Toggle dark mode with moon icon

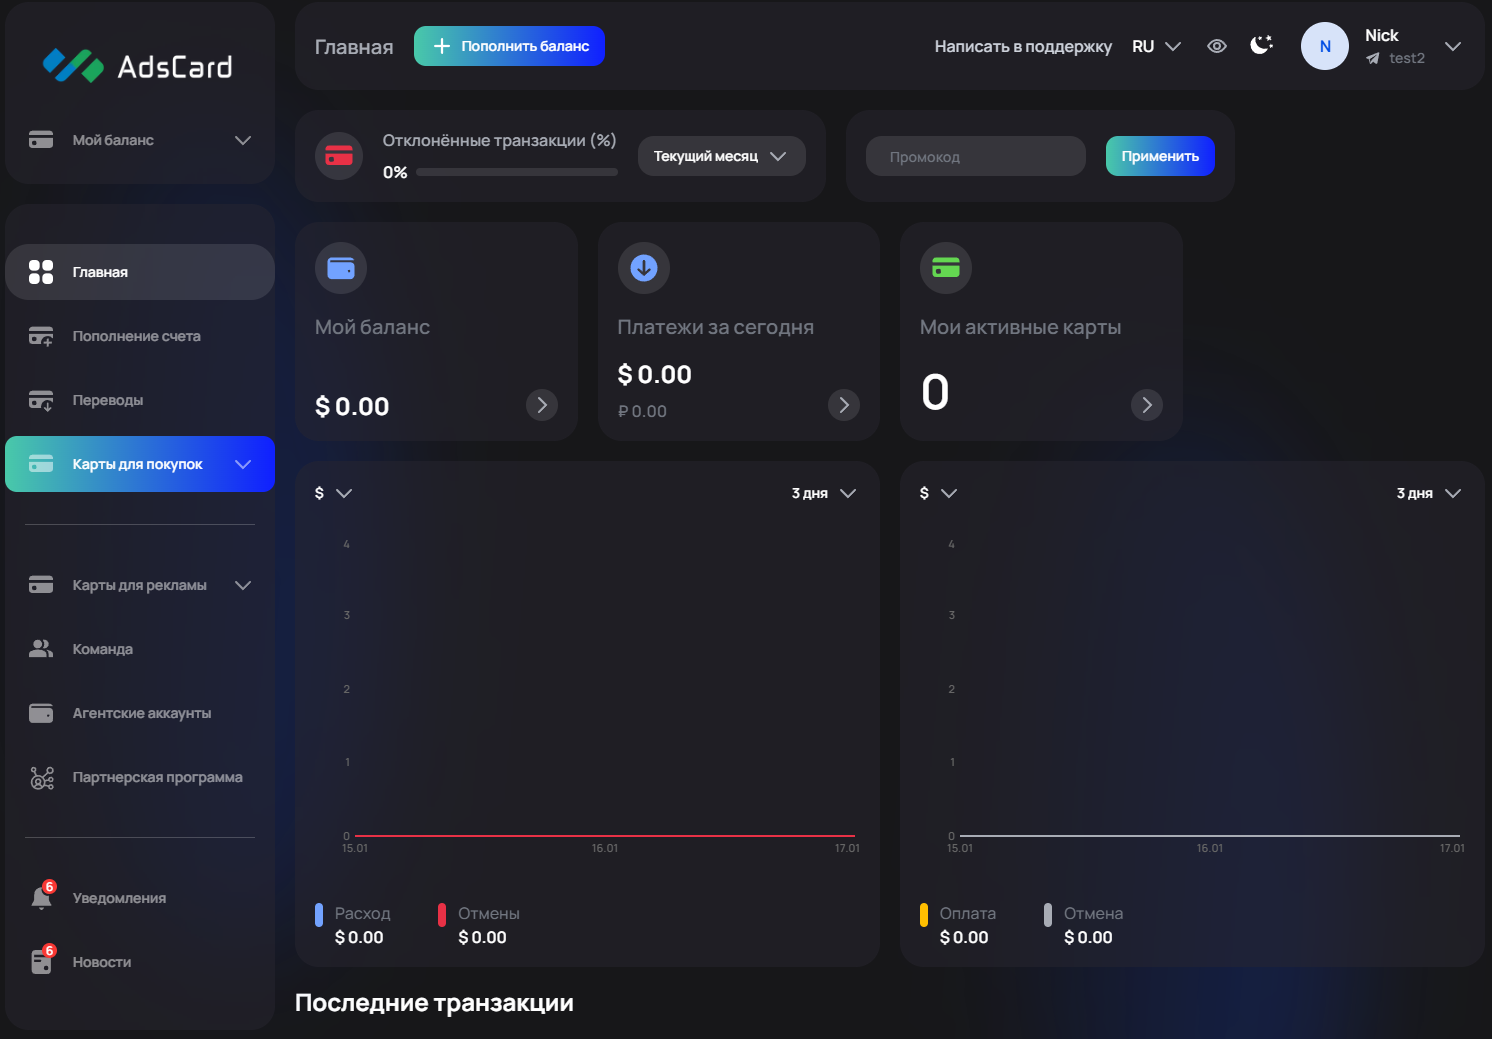pos(1262,45)
